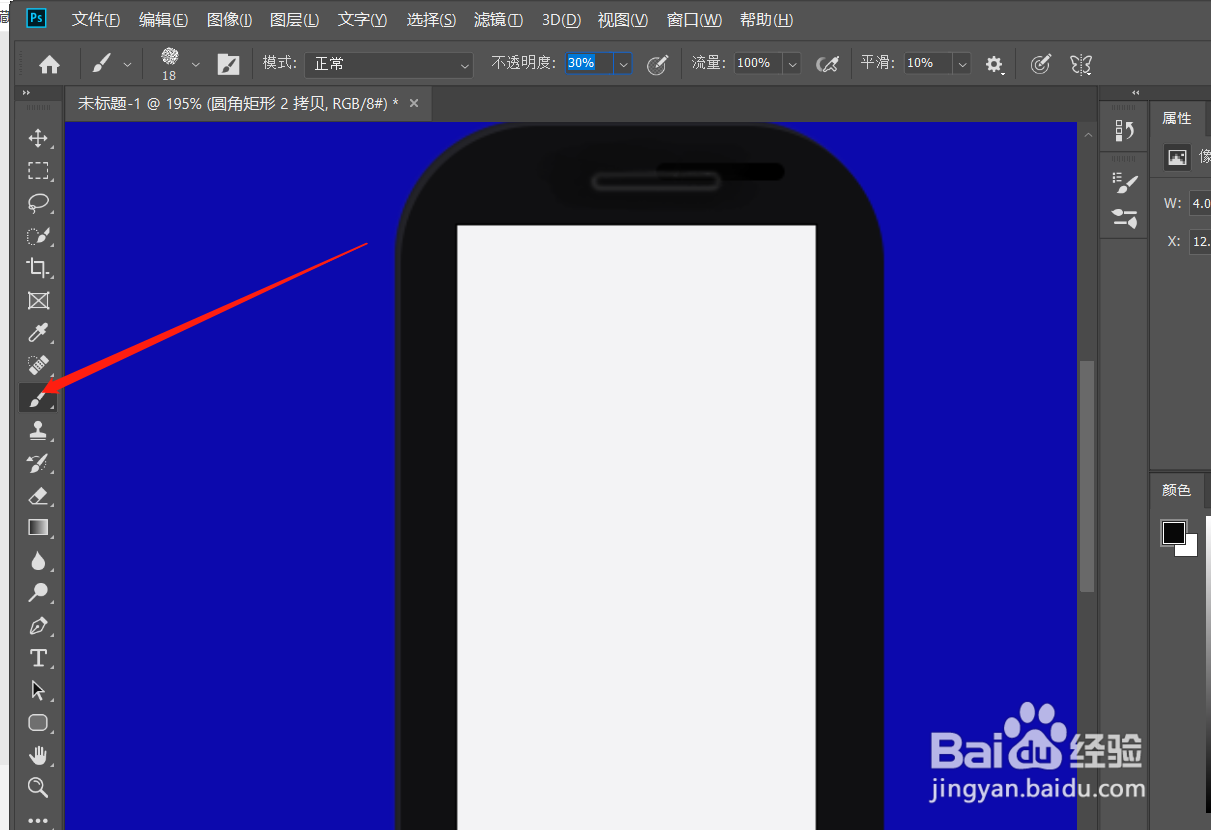The height and width of the screenshot is (830, 1211).
Task: Expand the toolbox double-arrow
Action: 27,93
